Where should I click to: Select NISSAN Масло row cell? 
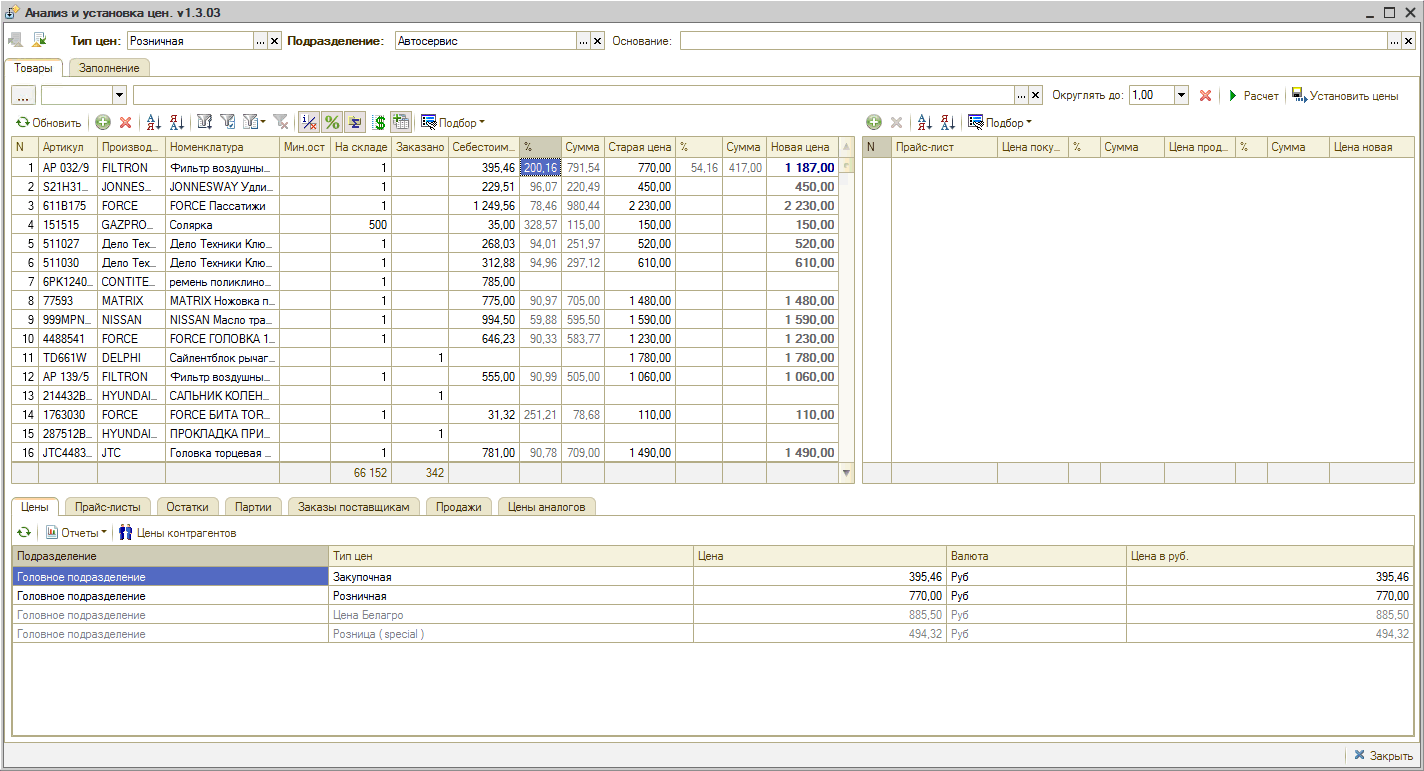(x=222, y=320)
